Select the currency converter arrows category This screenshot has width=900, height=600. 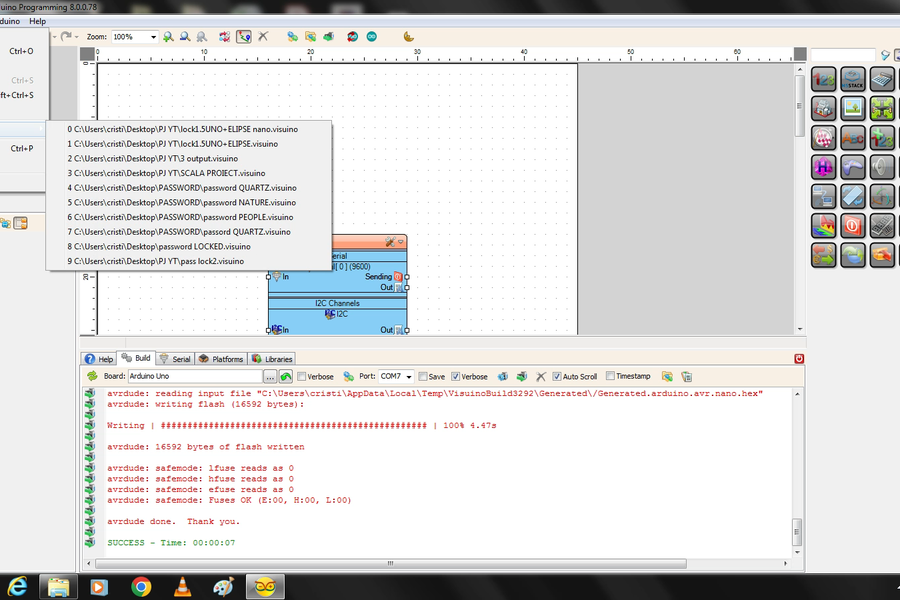click(x=823, y=255)
